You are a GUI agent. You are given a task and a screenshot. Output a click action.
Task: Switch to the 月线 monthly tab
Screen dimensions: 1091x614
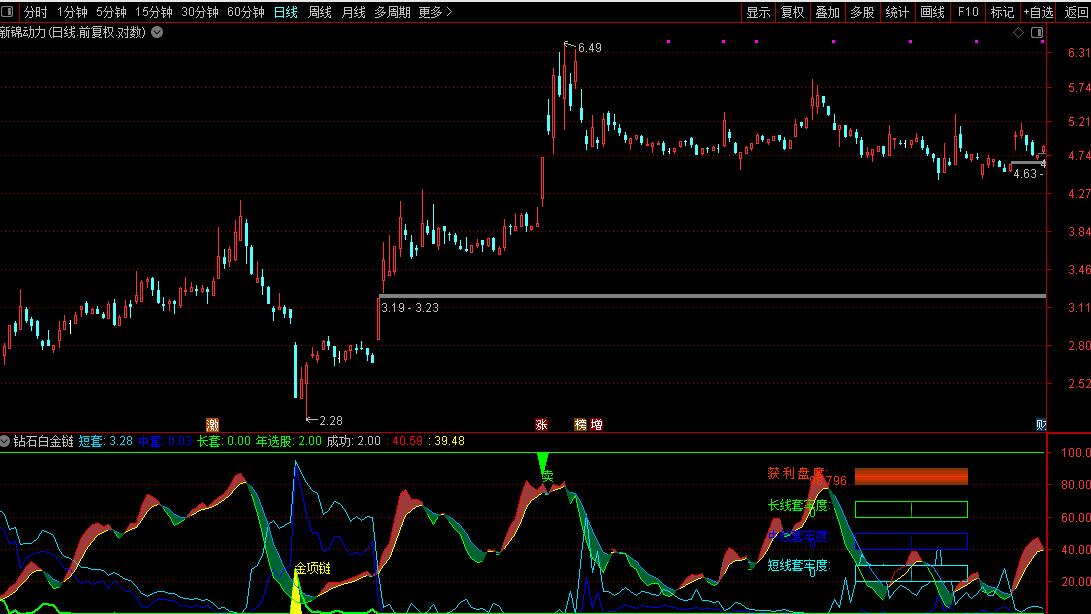pyautogui.click(x=353, y=12)
